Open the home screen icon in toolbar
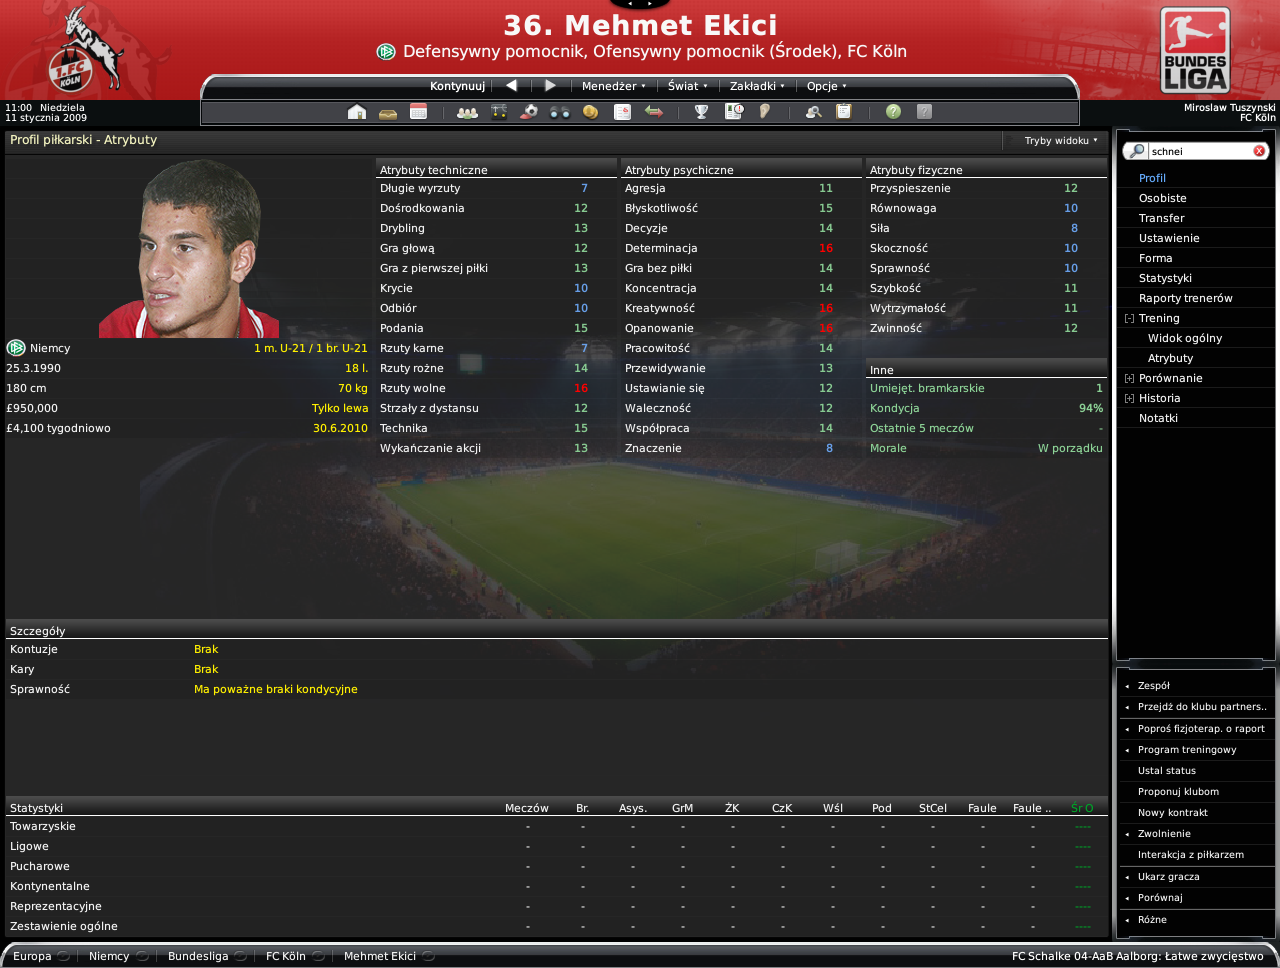Viewport: 1280px width, 968px height. pyautogui.click(x=357, y=112)
